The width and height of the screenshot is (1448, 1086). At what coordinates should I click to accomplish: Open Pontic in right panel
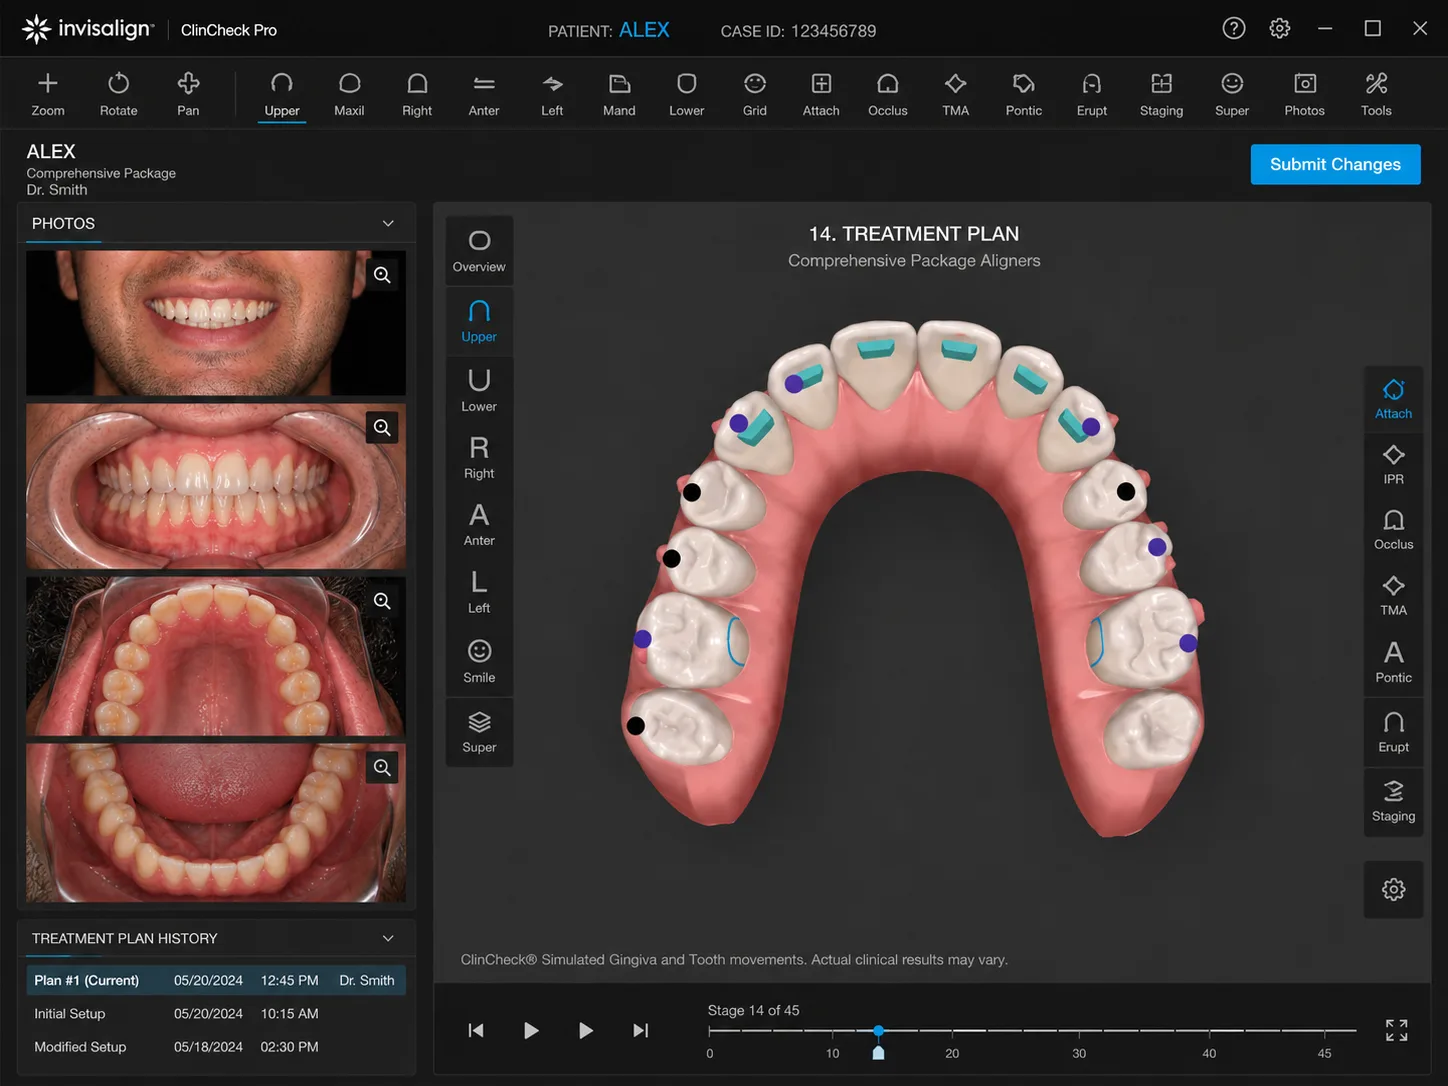tap(1393, 662)
